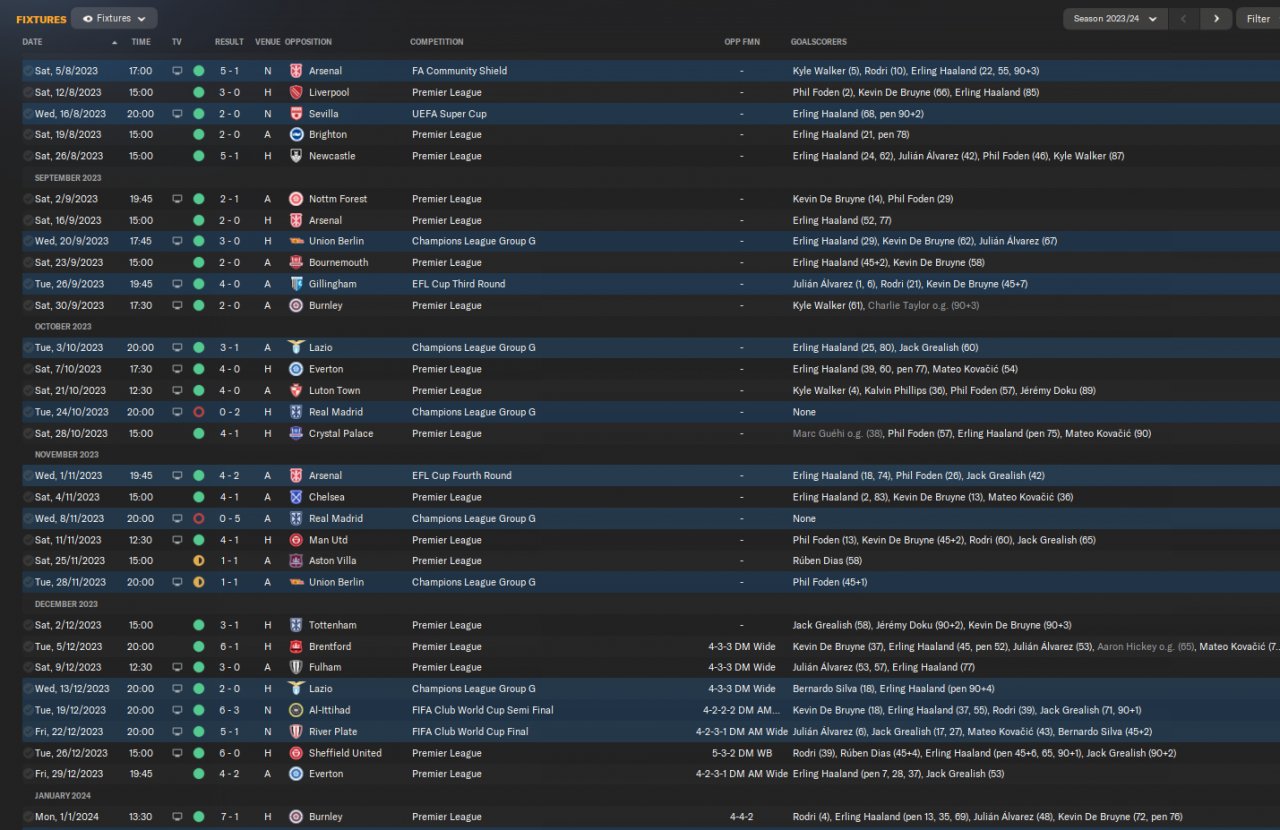Sort by the Venue column header
This screenshot has height=830, width=1280.
267,42
